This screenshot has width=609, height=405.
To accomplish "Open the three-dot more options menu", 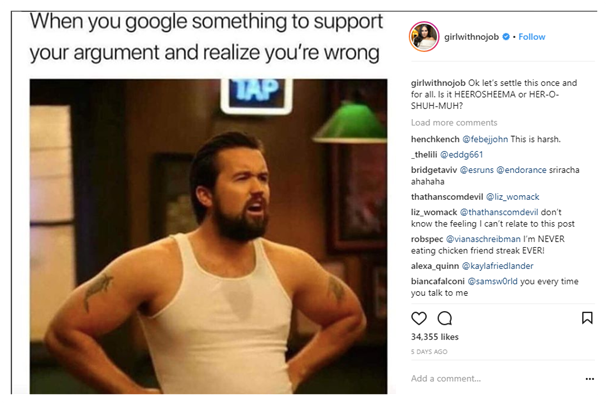I will [x=590, y=379].
